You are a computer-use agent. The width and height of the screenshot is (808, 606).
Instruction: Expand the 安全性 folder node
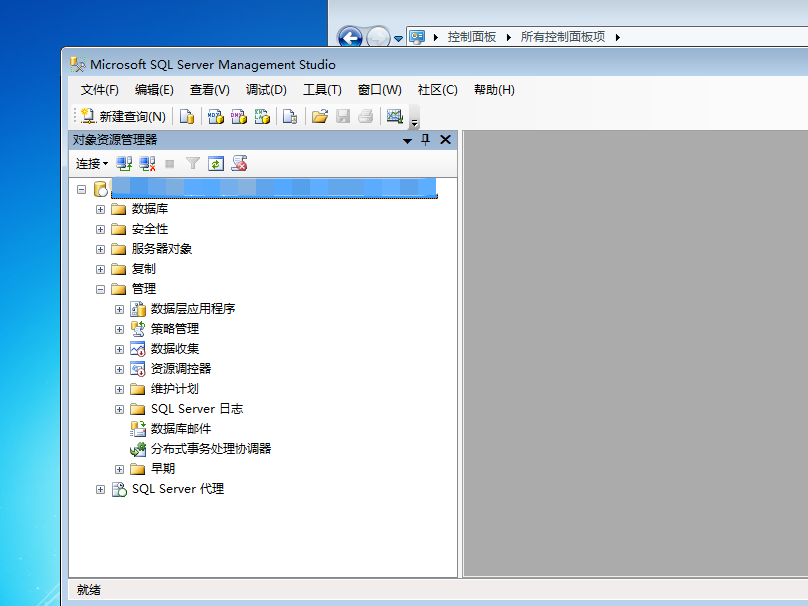click(100, 229)
